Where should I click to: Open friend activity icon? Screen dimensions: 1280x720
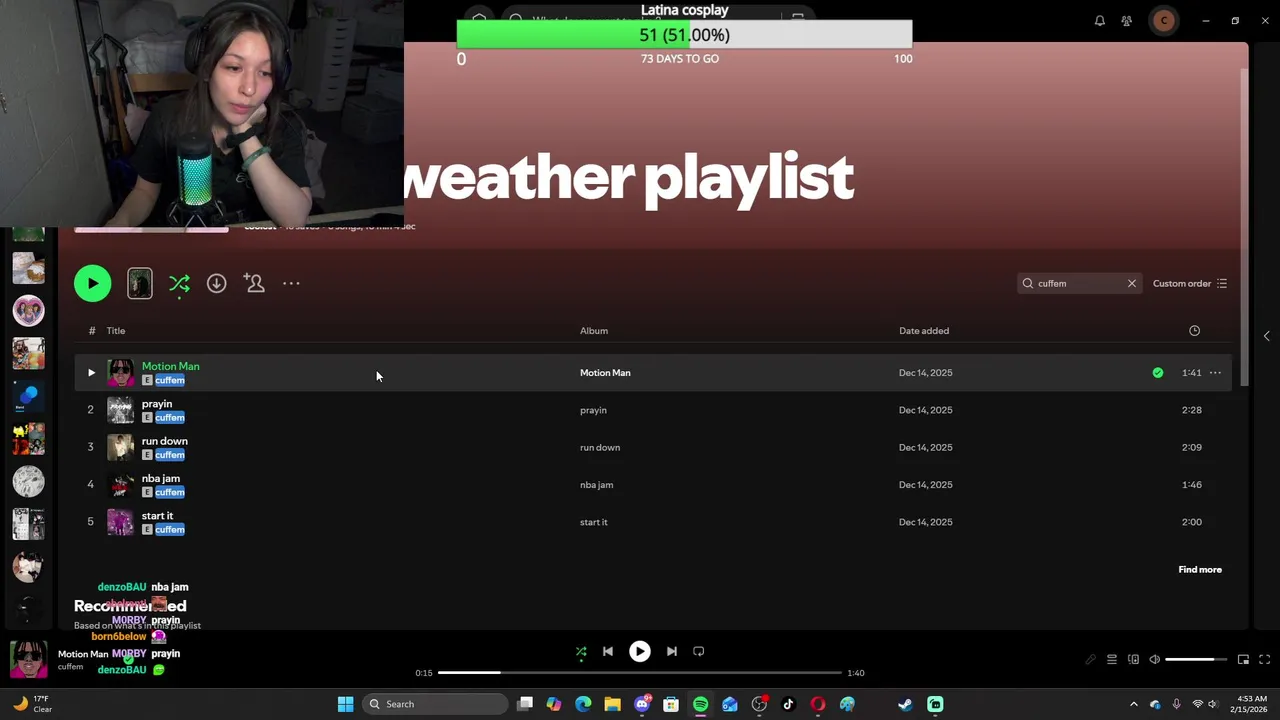click(x=1127, y=20)
